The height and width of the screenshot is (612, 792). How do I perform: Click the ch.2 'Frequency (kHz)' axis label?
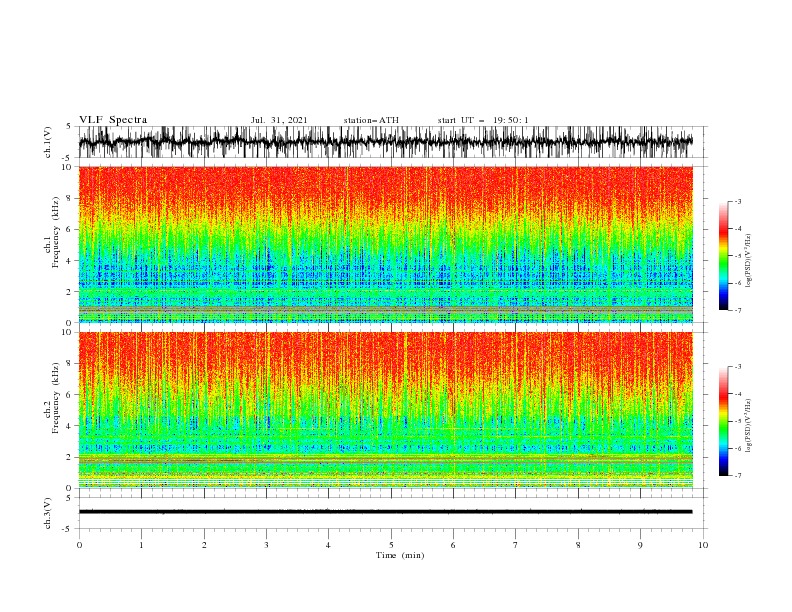[56, 397]
